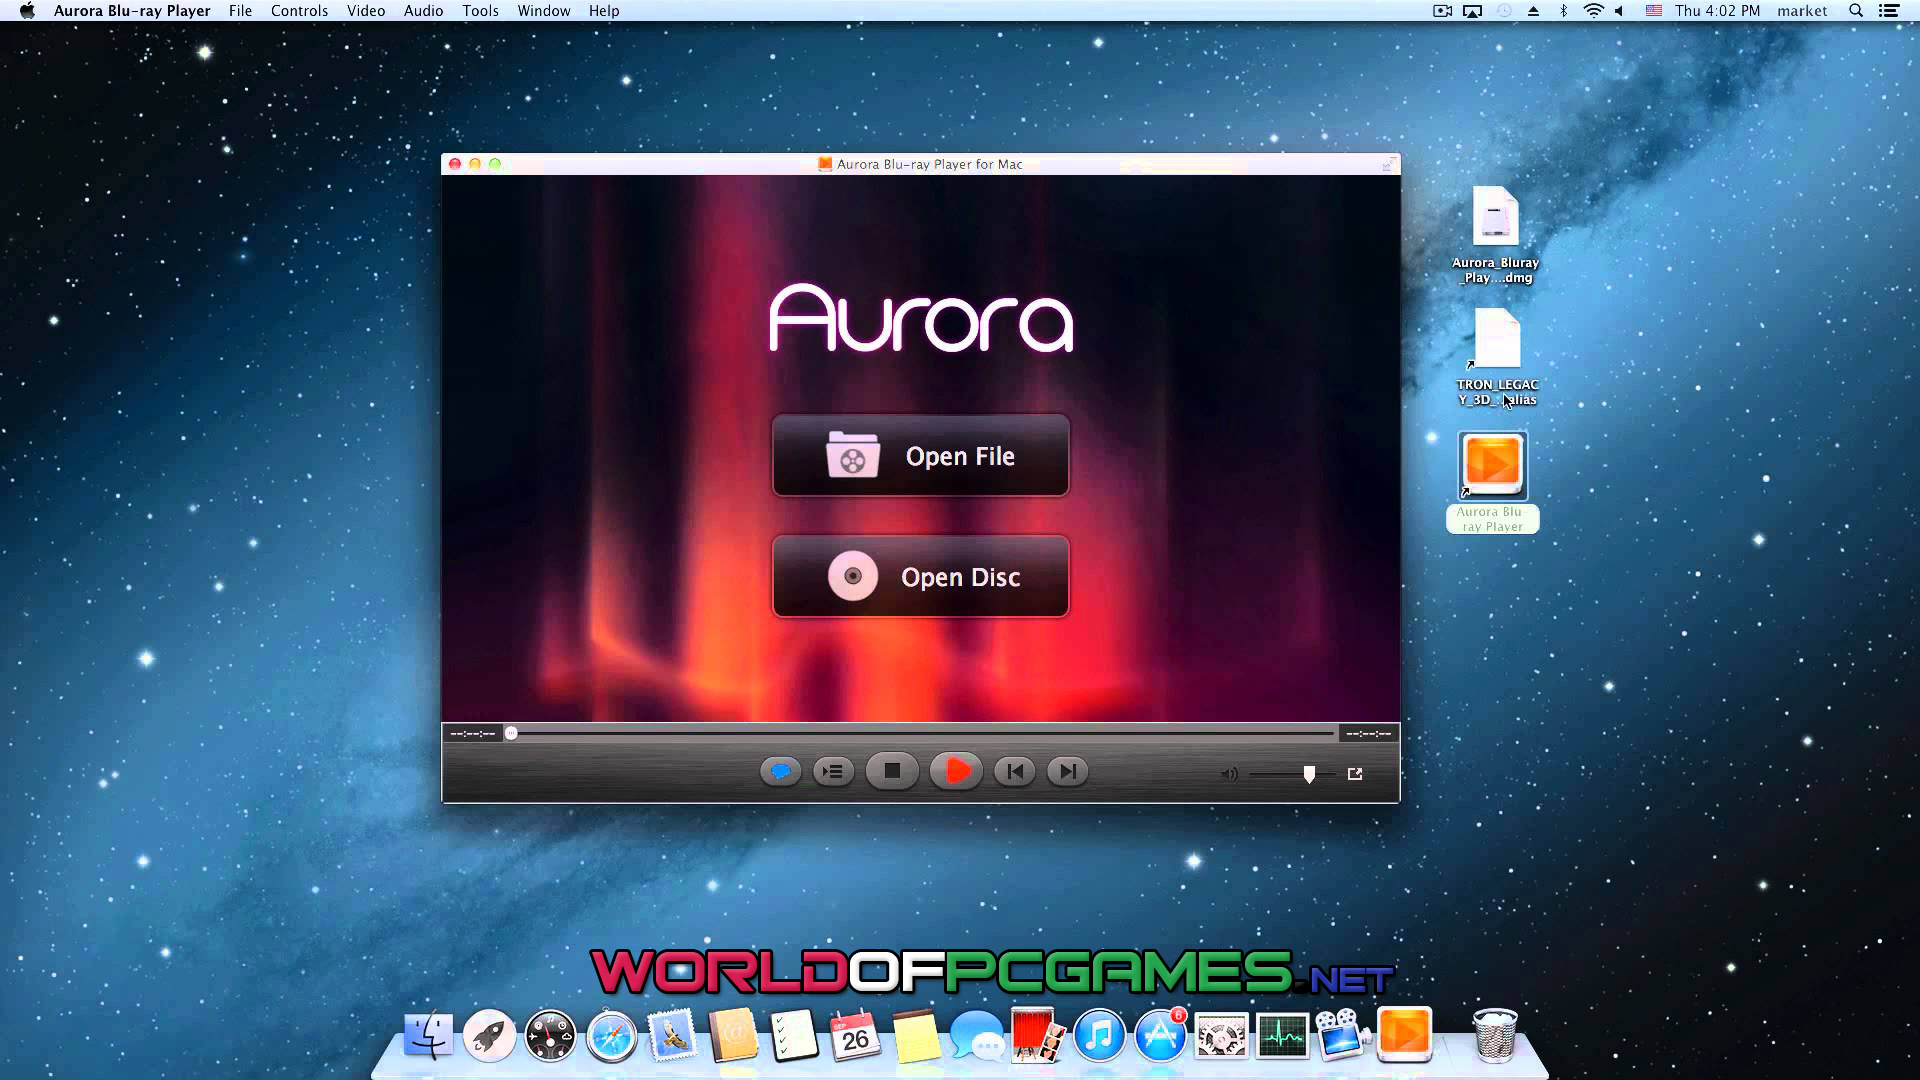The width and height of the screenshot is (1920, 1080).
Task: Open the playlist button in player controls
Action: coord(833,772)
